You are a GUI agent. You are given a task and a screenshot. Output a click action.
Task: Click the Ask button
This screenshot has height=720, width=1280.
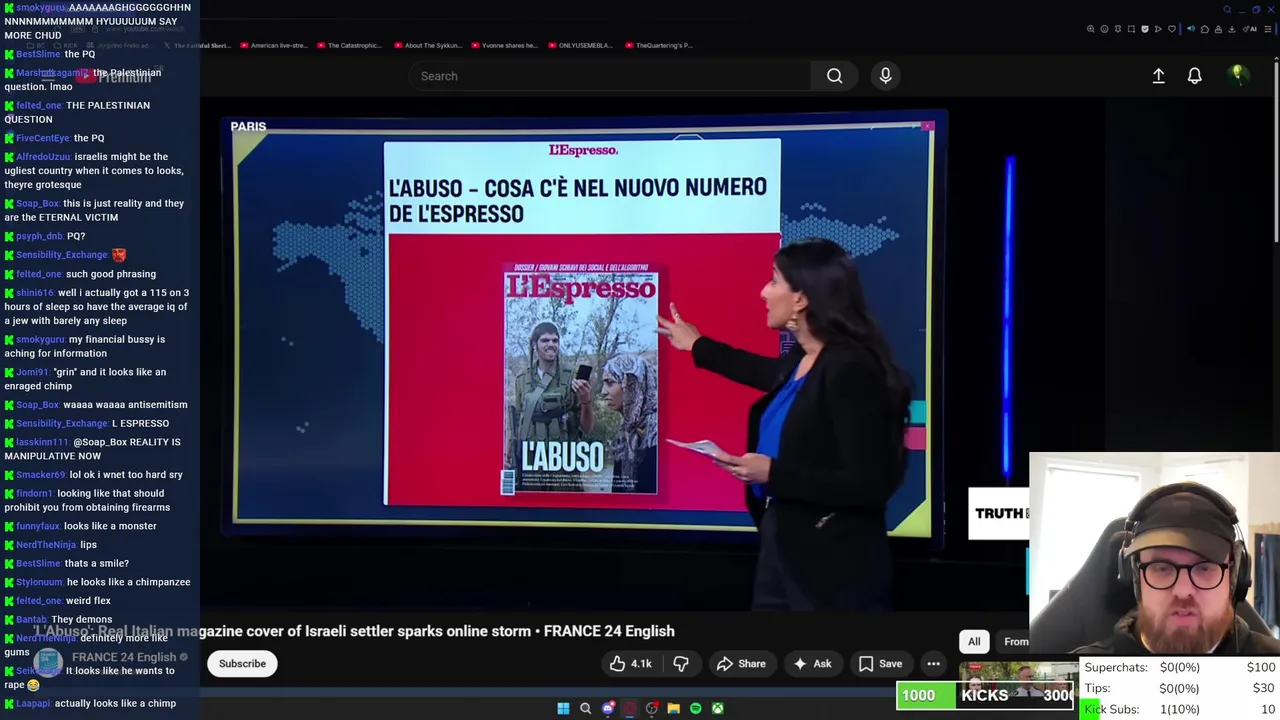click(811, 663)
